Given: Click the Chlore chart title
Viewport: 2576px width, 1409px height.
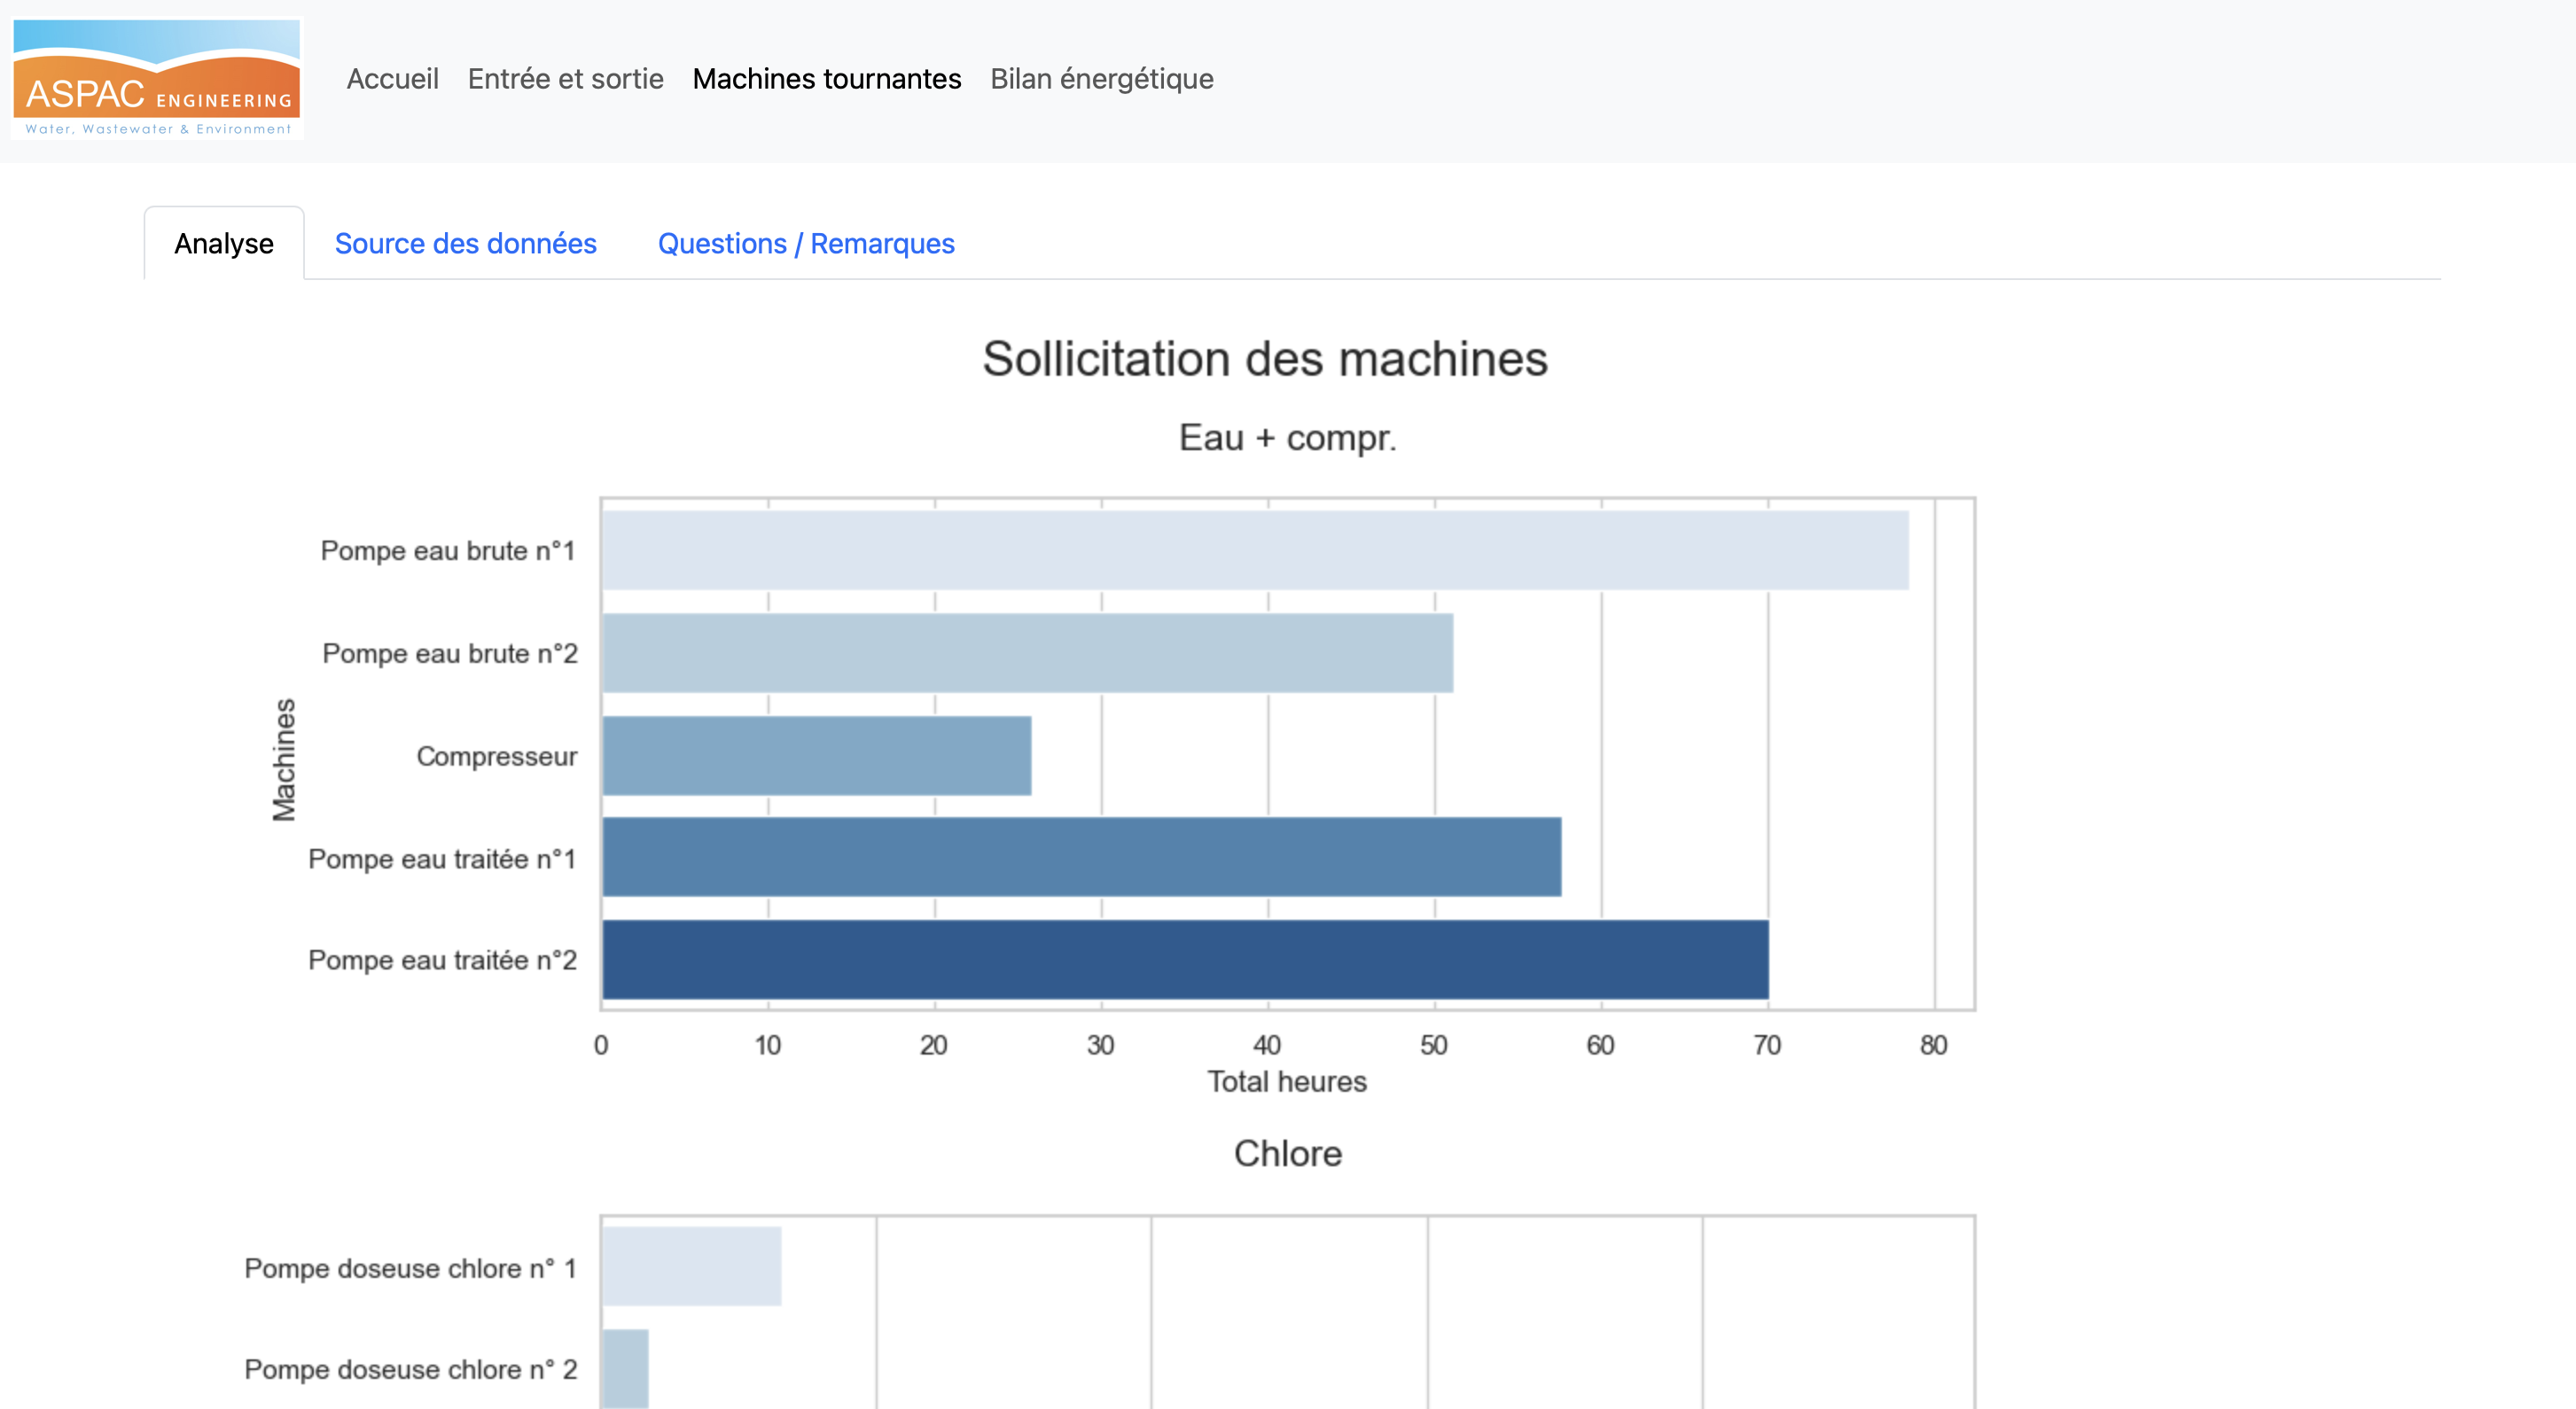Looking at the screenshot, I should (x=1287, y=1153).
